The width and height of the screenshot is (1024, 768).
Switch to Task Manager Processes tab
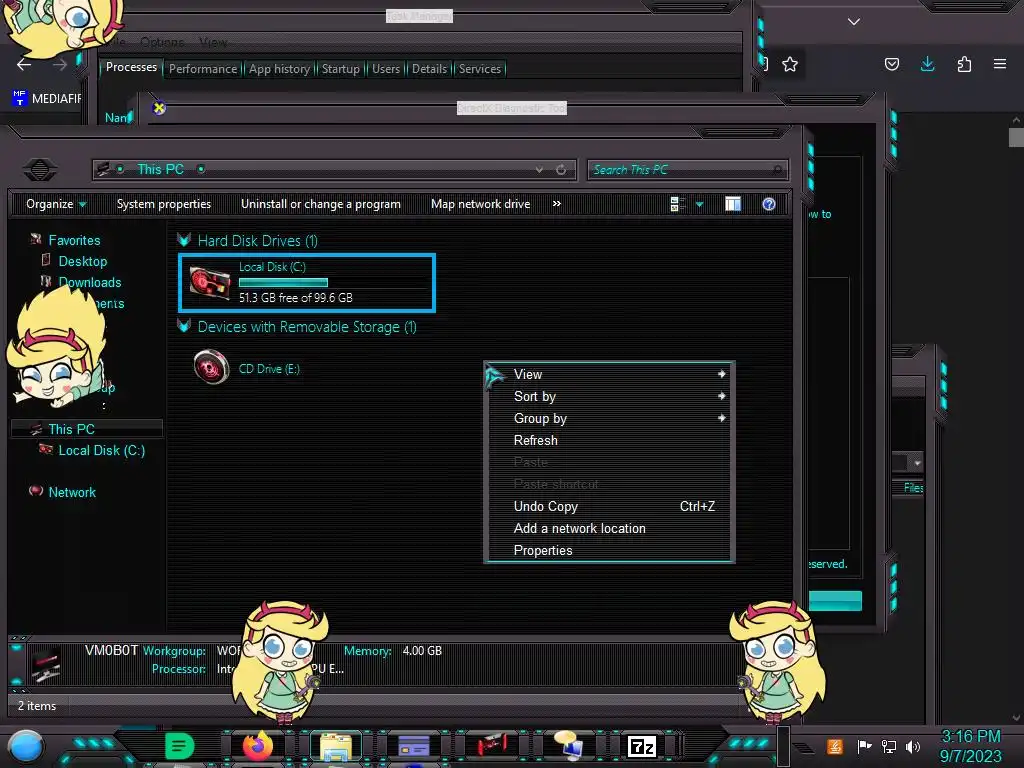[131, 67]
